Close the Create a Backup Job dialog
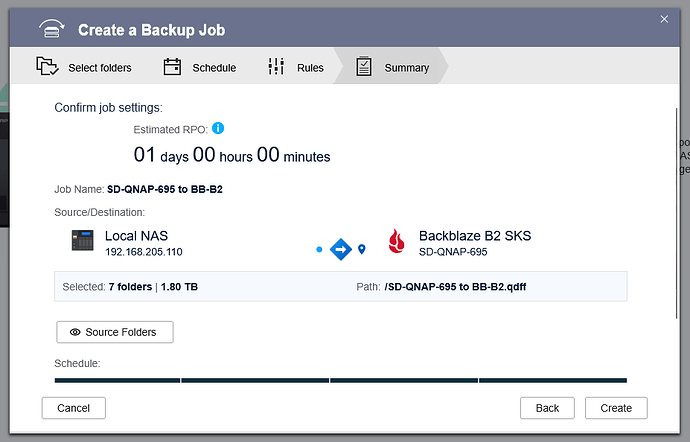 [664, 19]
